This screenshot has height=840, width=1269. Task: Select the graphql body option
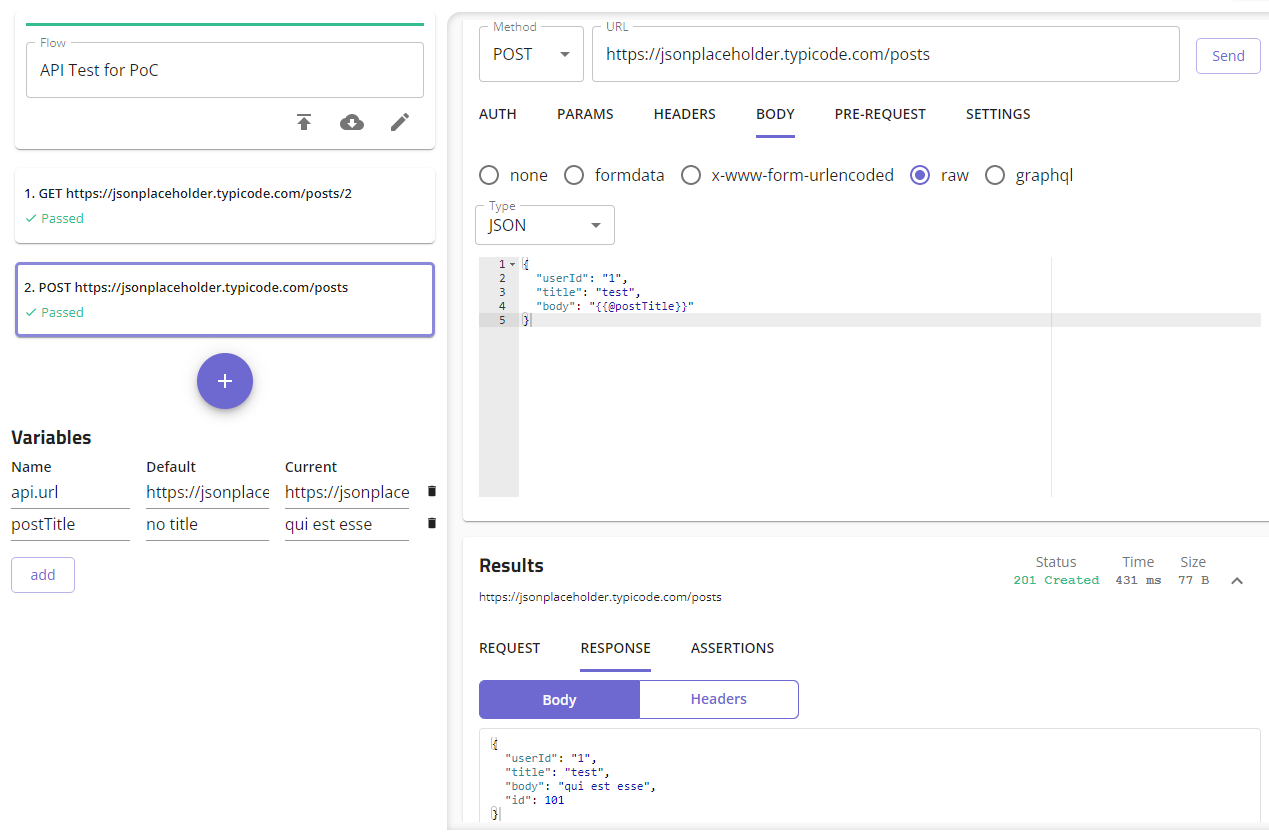point(995,175)
